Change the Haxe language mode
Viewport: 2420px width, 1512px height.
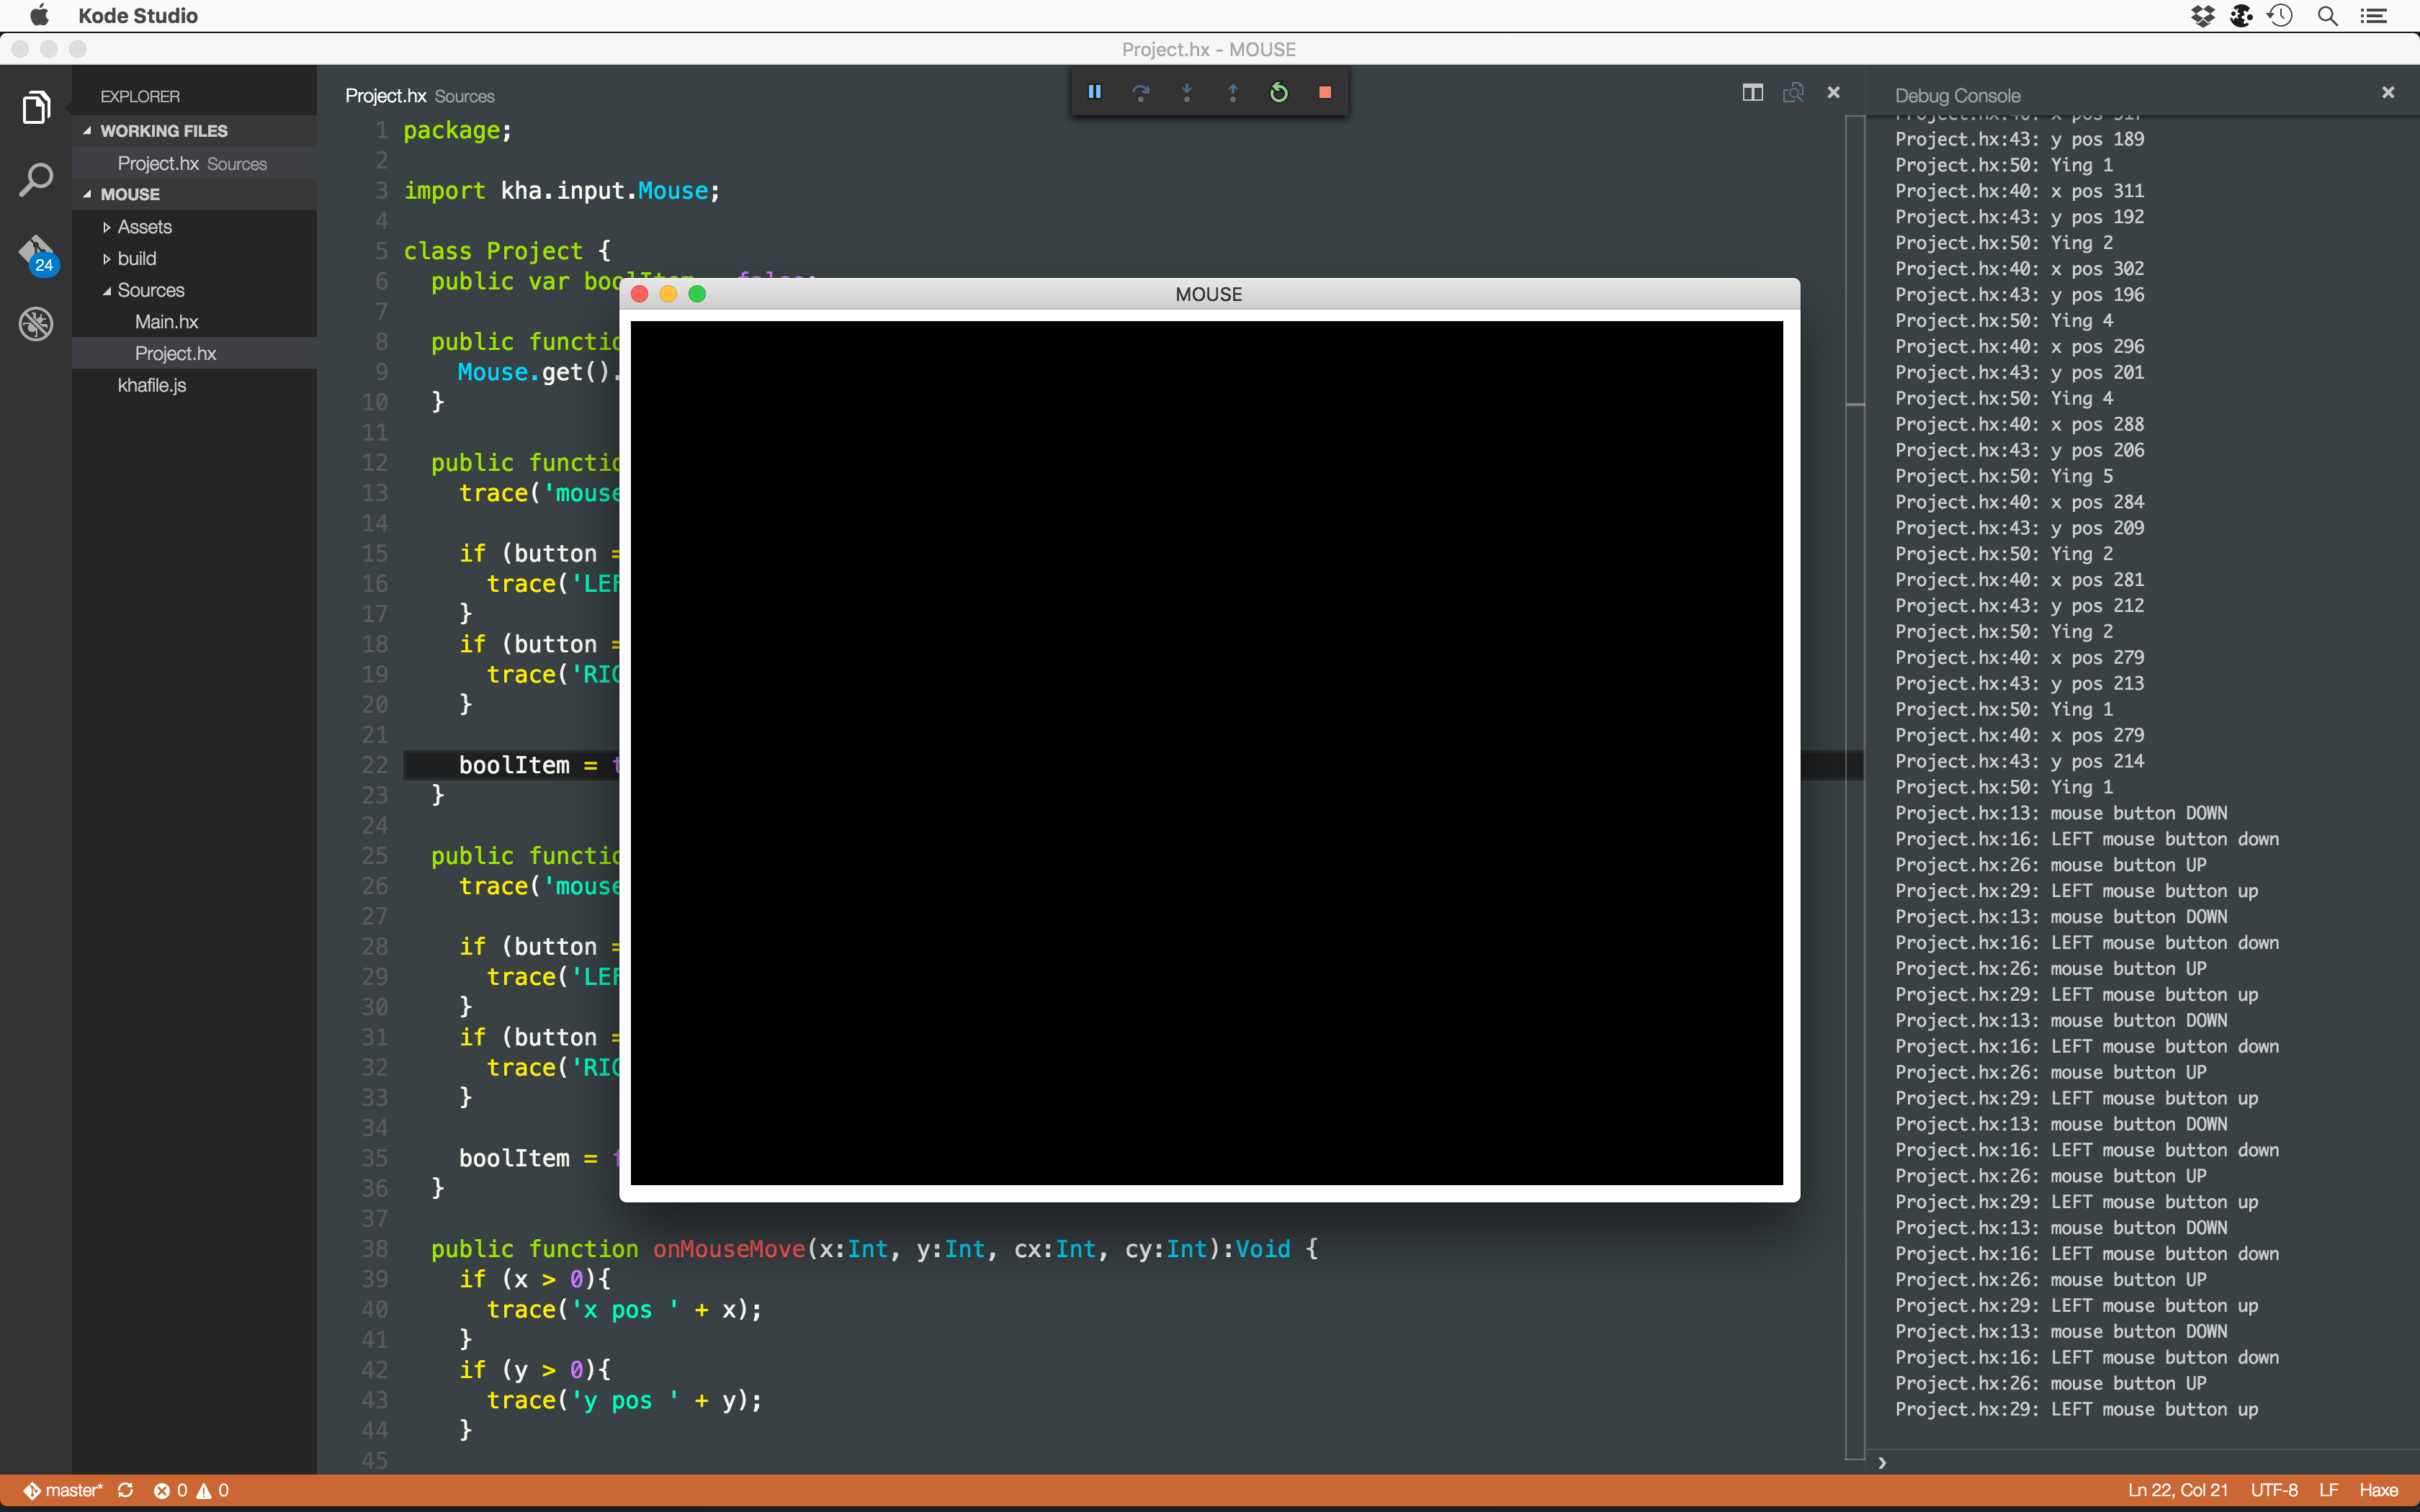(2378, 1490)
